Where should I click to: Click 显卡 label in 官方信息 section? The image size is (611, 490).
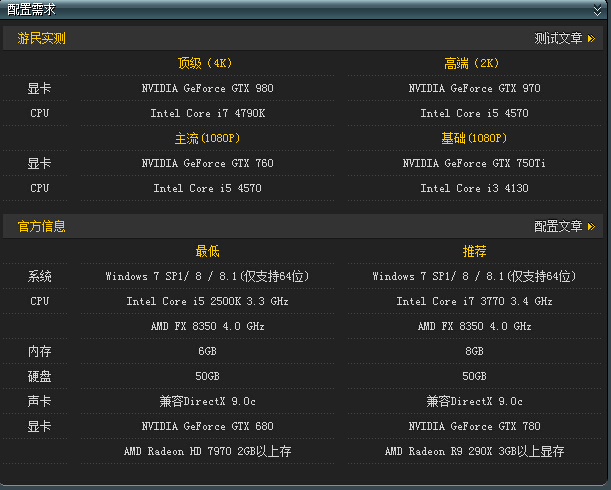(x=39, y=426)
